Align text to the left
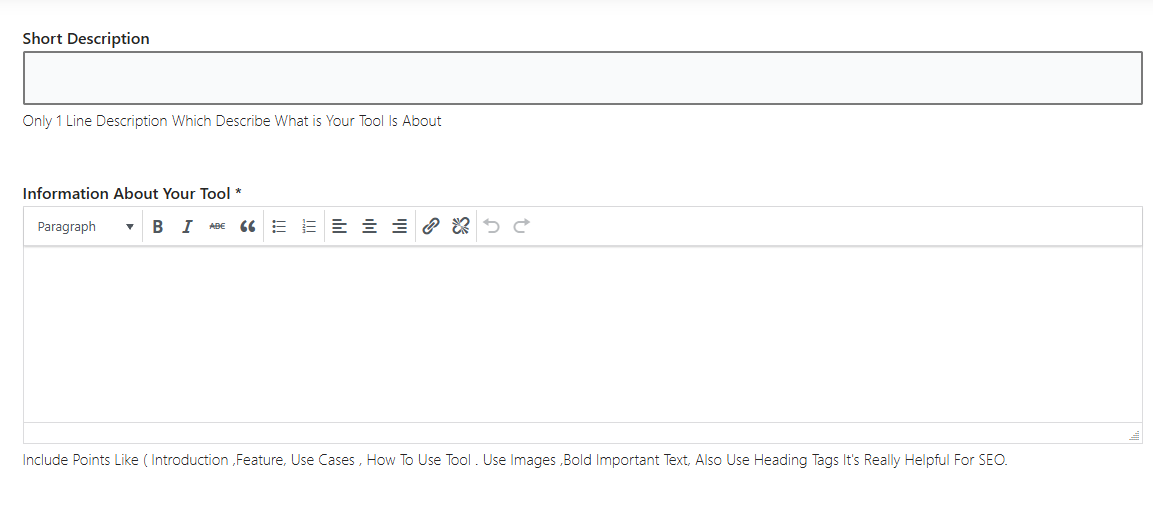This screenshot has width=1153, height=513. point(339,226)
